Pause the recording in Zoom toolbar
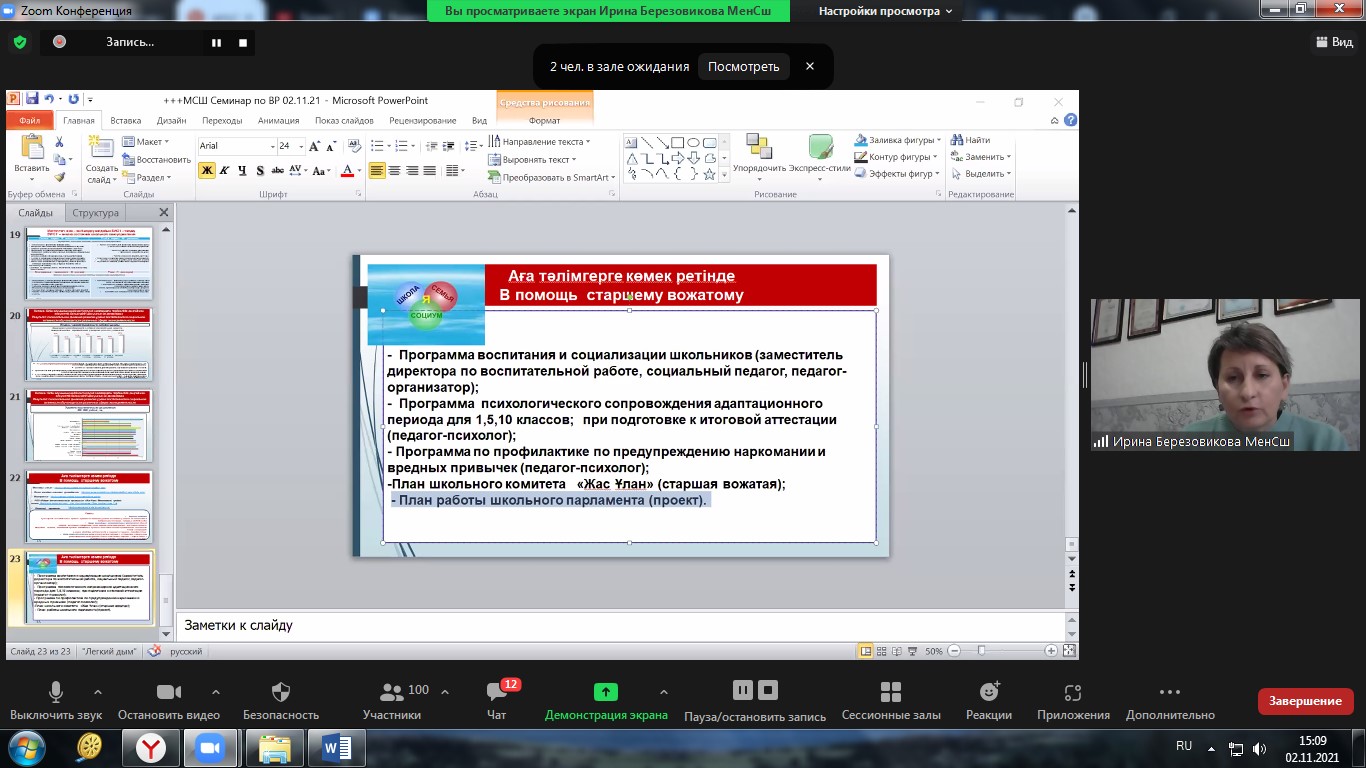 (x=742, y=691)
